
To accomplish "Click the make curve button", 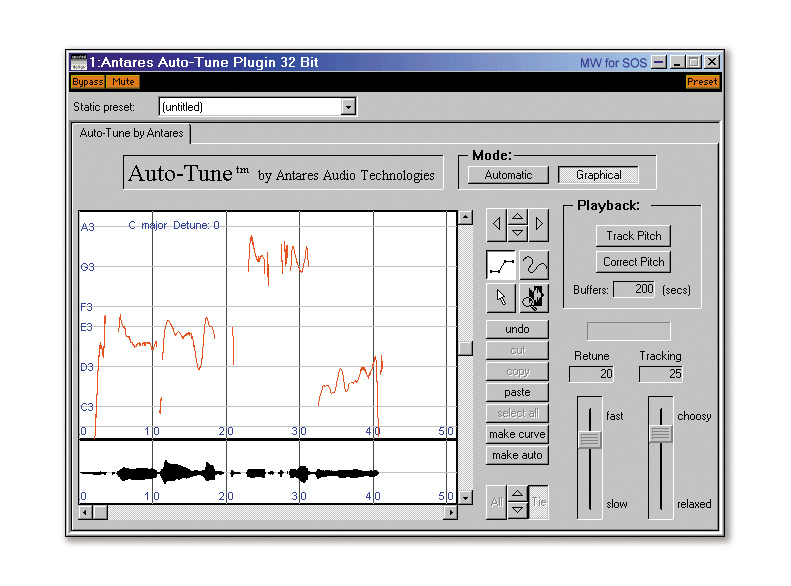I will pyautogui.click(x=517, y=434).
